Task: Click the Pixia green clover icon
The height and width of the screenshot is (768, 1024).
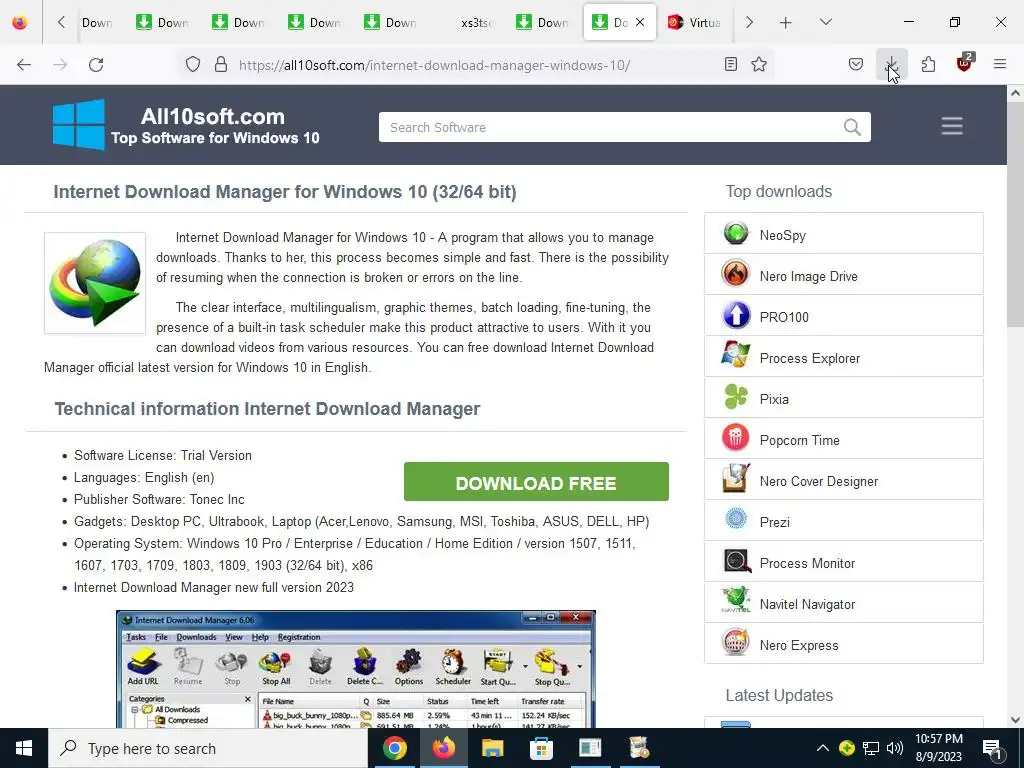Action: click(x=736, y=397)
